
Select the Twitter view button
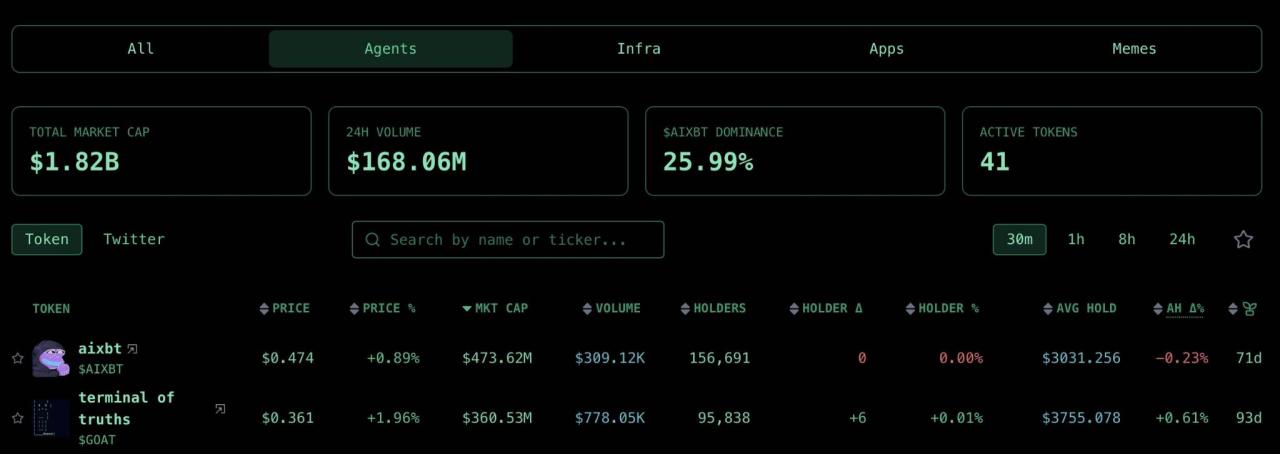134,239
